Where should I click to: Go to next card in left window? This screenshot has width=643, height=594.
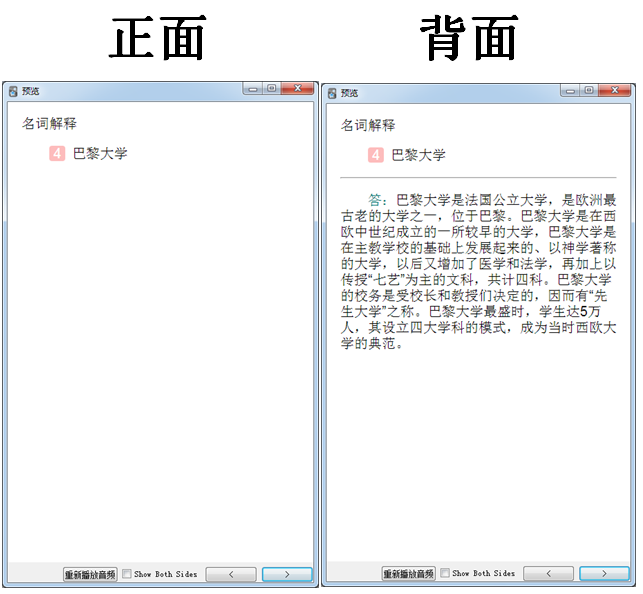[x=287, y=574]
